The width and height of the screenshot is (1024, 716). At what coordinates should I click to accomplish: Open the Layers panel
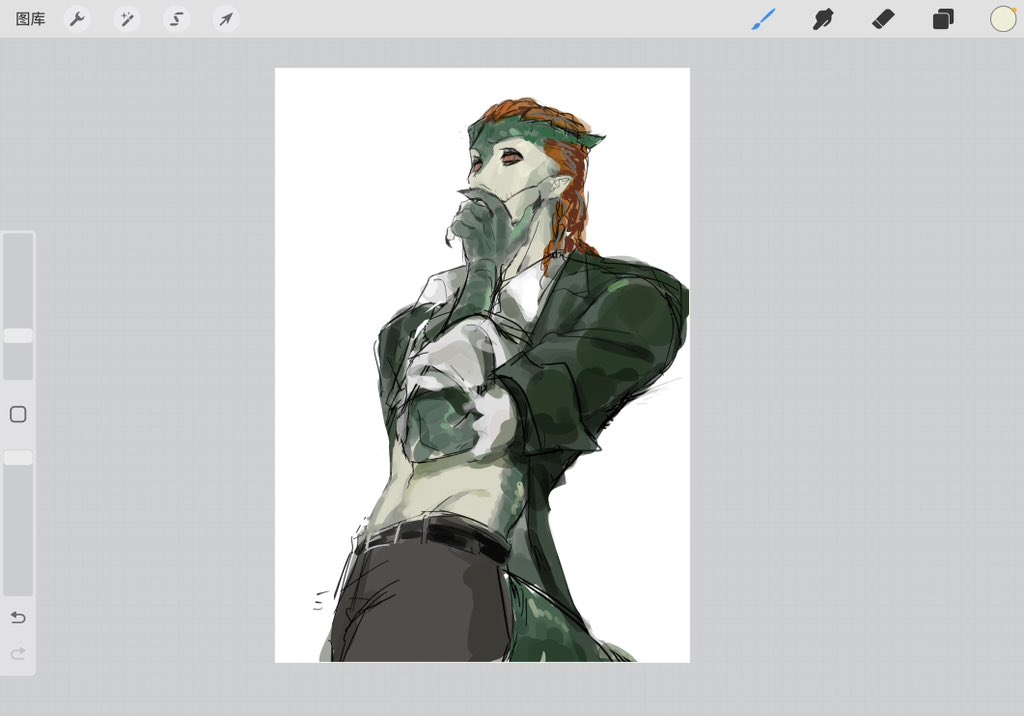click(x=943, y=20)
